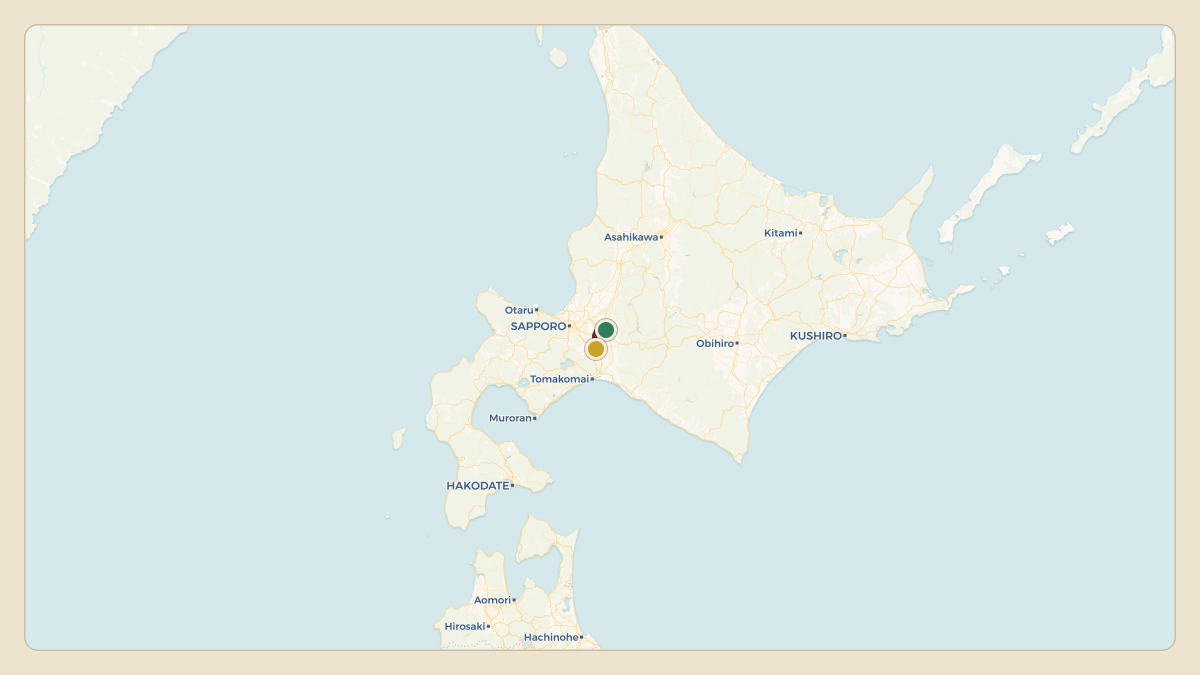1200x675 pixels.
Task: Click the Obihiro city dot marker
Action: pyautogui.click(x=737, y=344)
